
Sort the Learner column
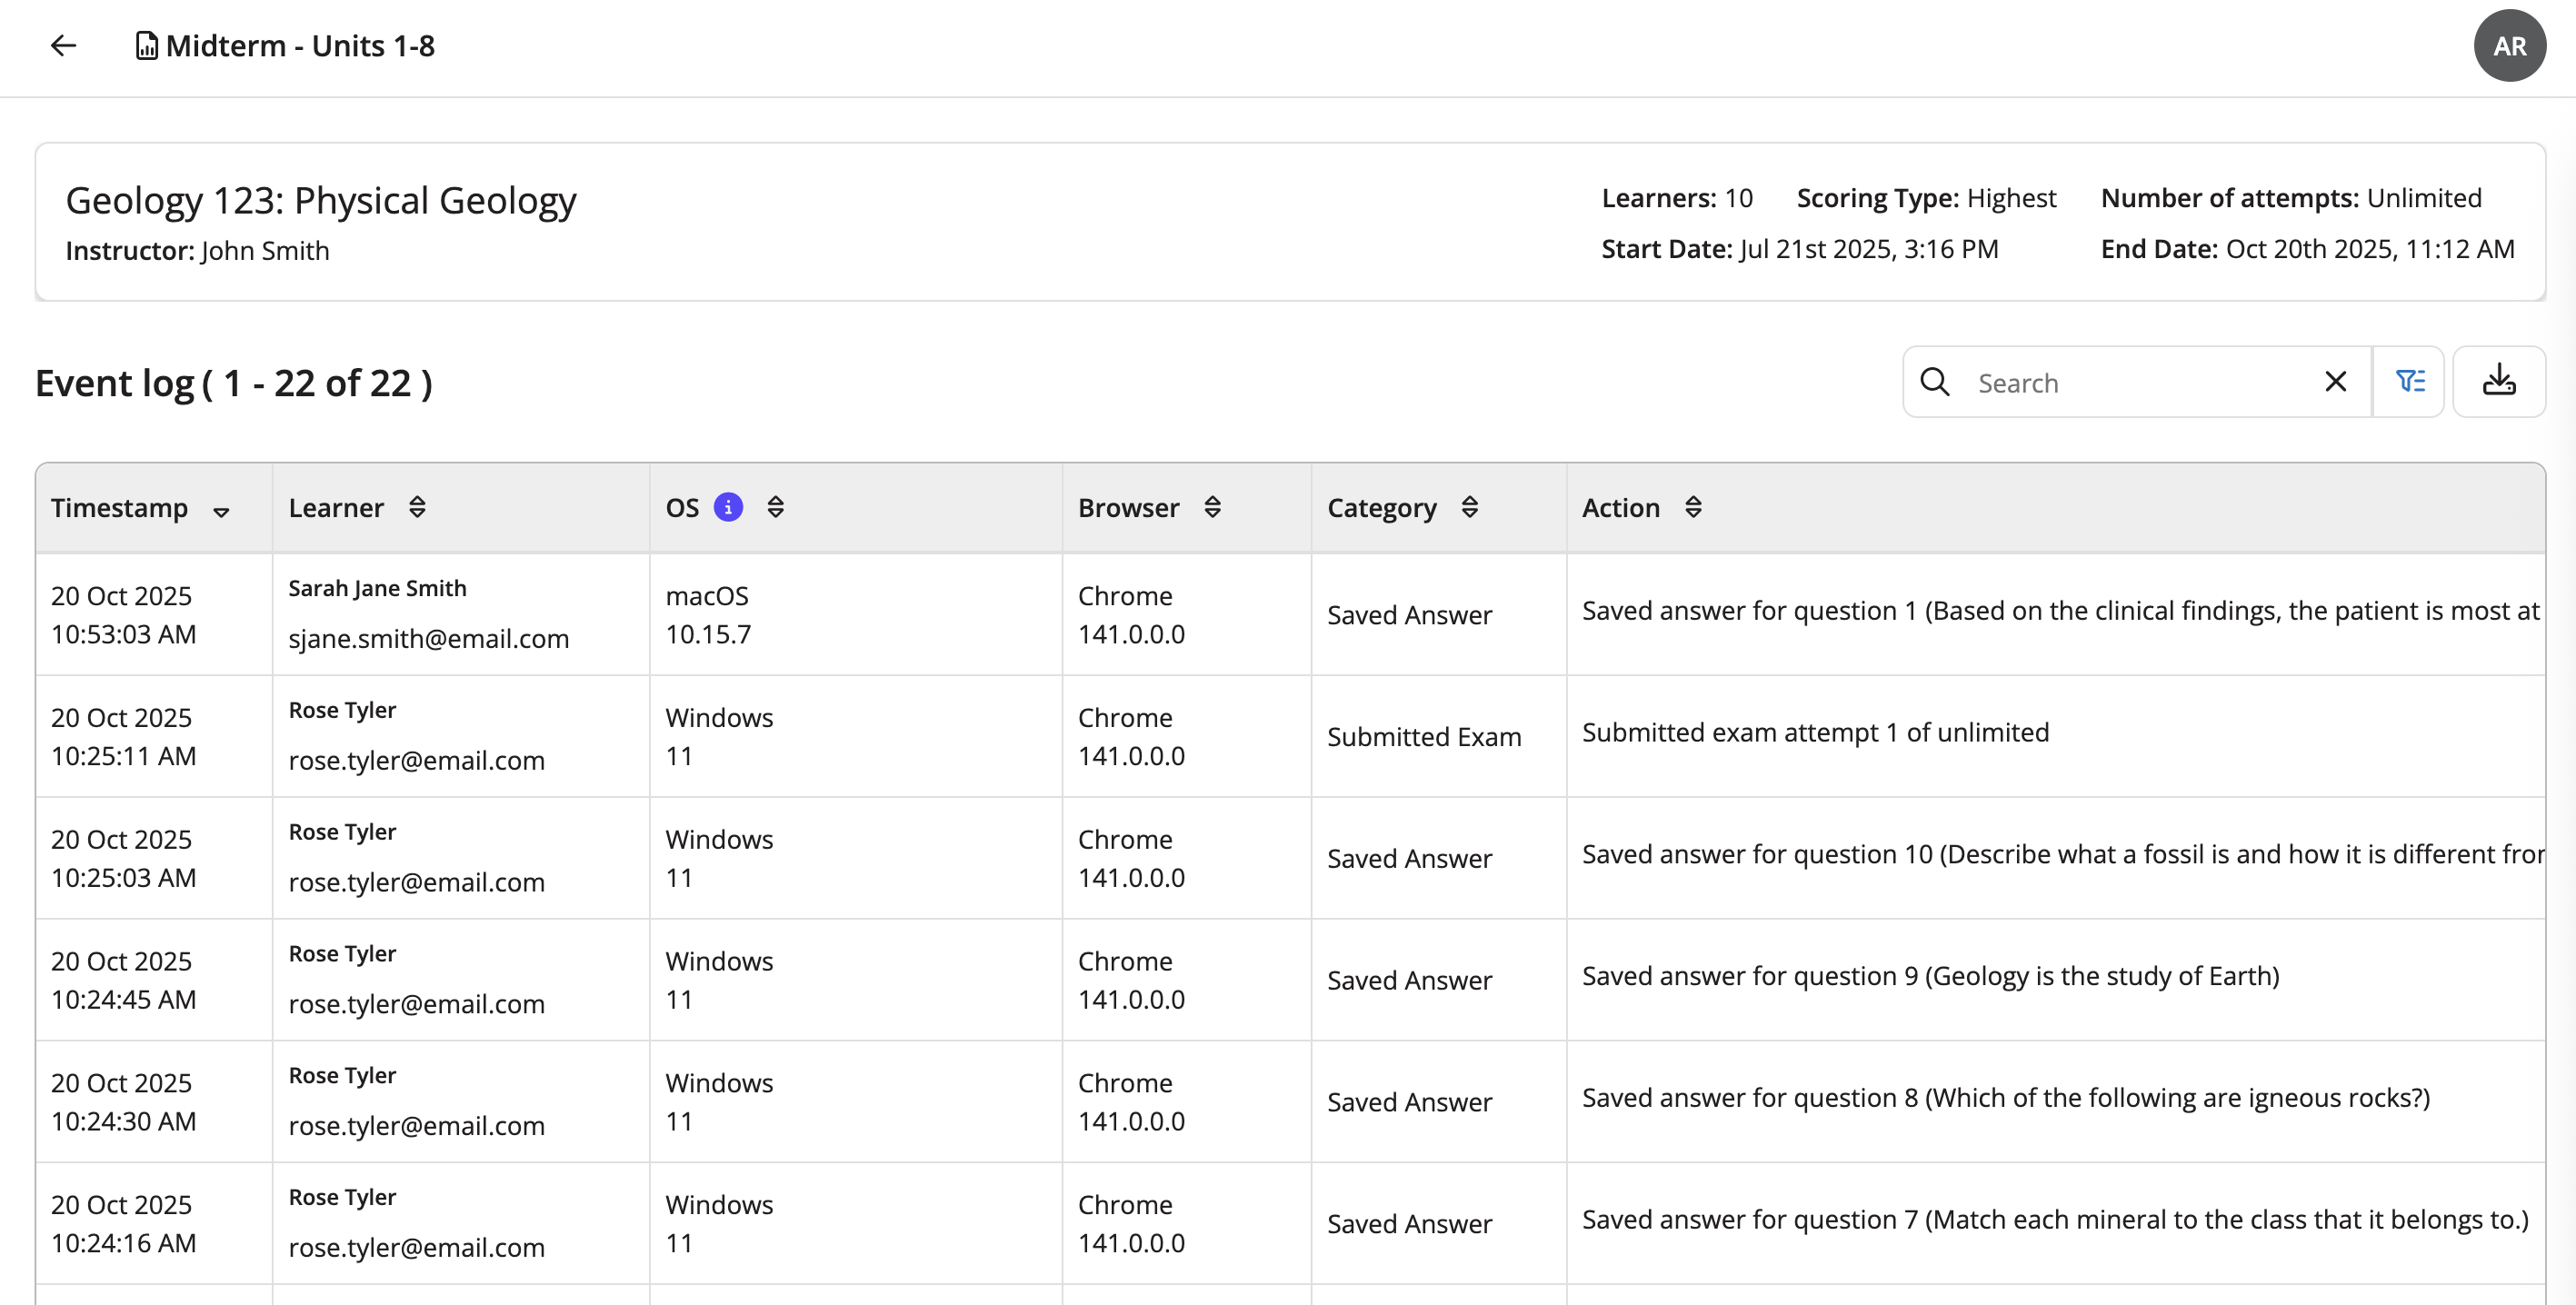[x=417, y=508]
